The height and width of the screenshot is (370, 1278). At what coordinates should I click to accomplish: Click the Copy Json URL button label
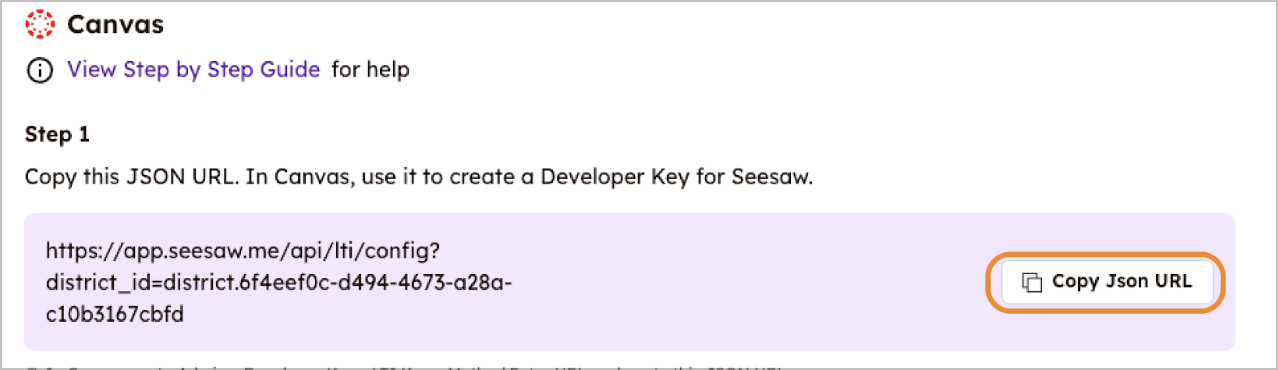[1122, 282]
